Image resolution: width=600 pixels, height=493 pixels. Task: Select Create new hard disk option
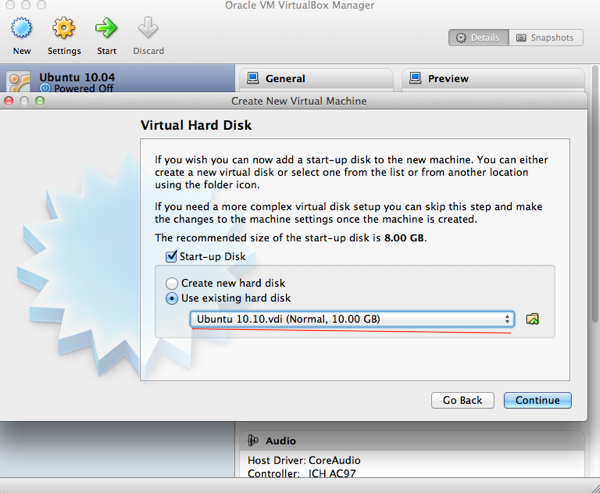tap(172, 283)
